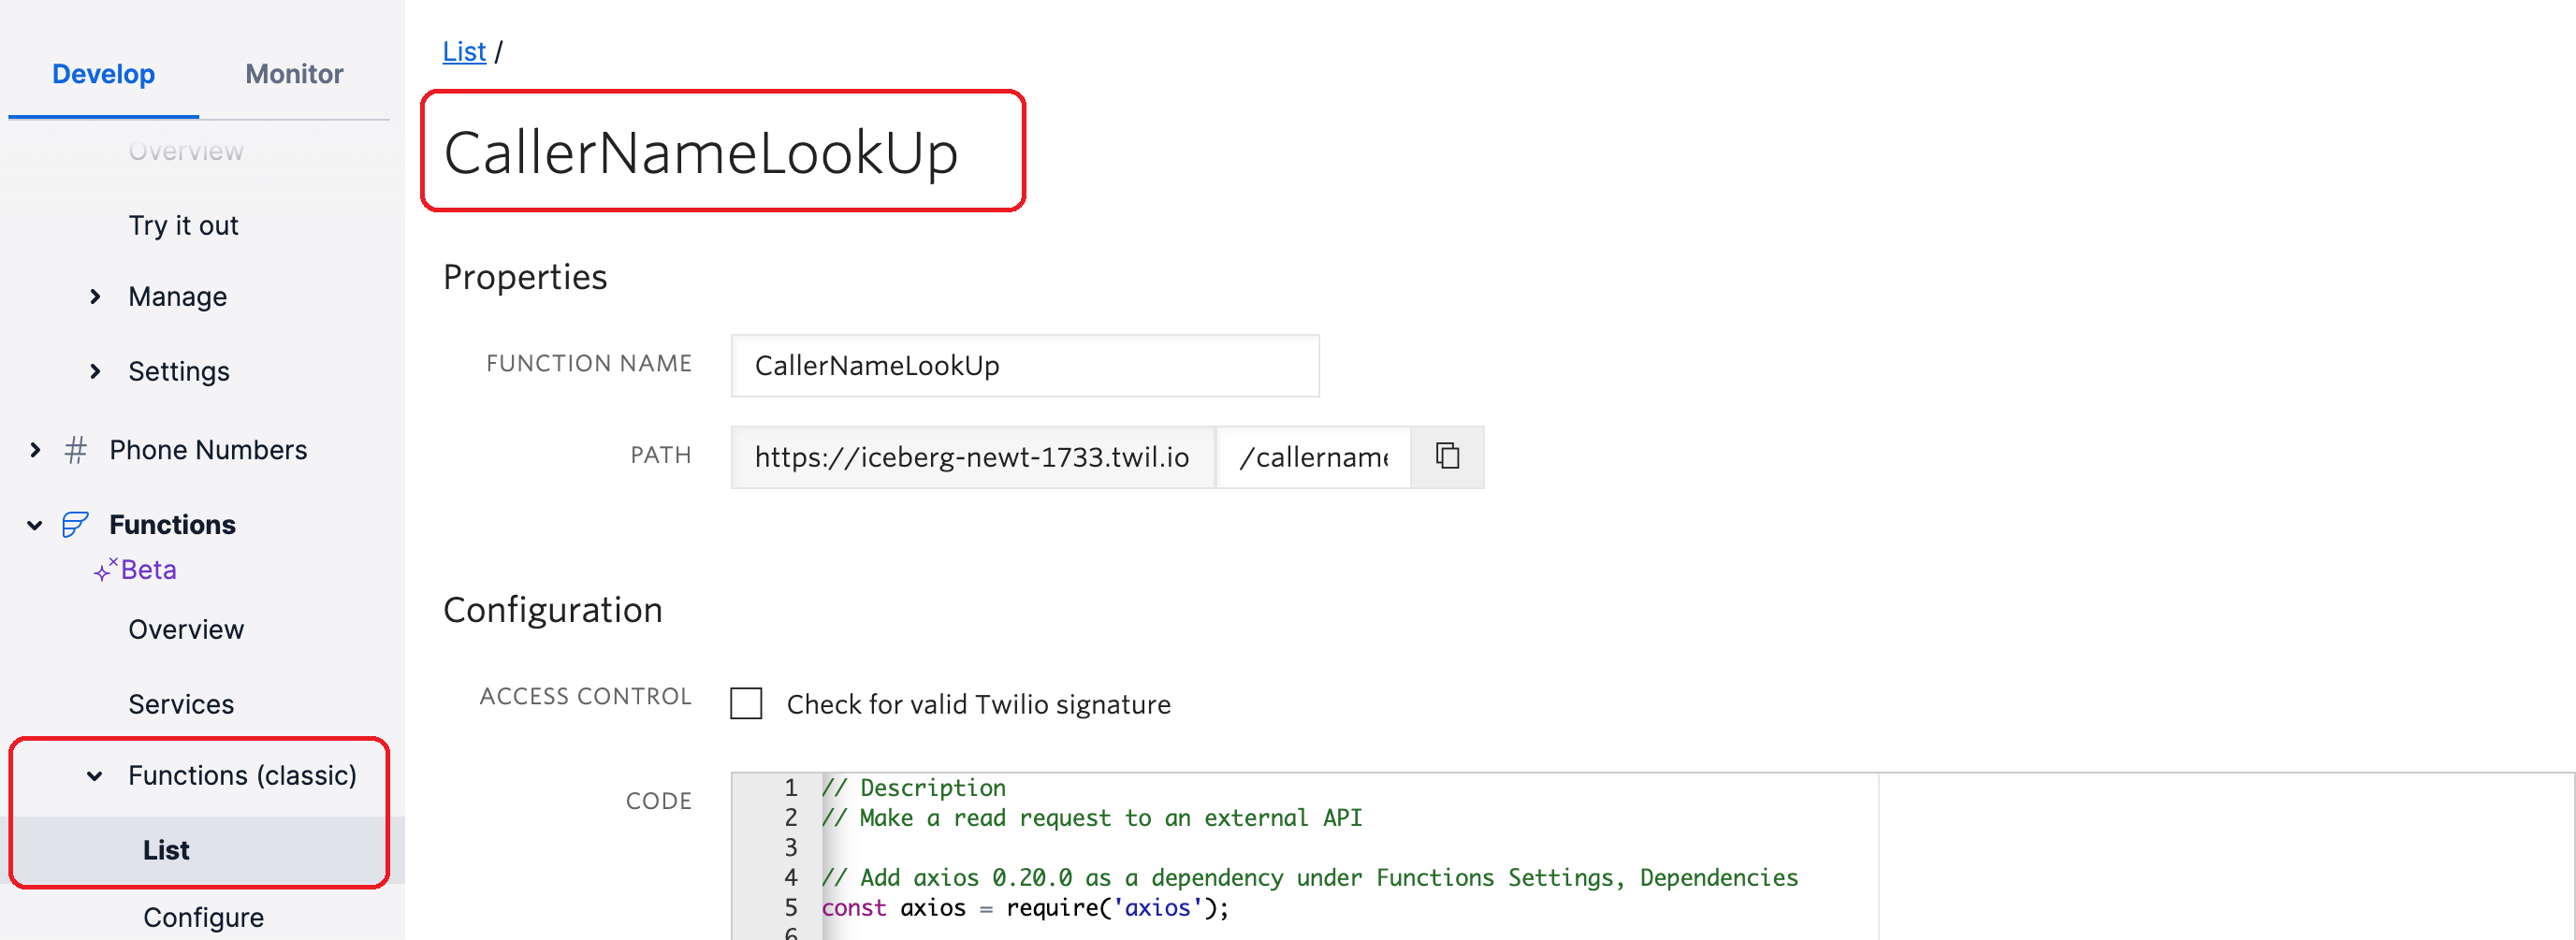Click the Beta sparkle icon

point(105,570)
